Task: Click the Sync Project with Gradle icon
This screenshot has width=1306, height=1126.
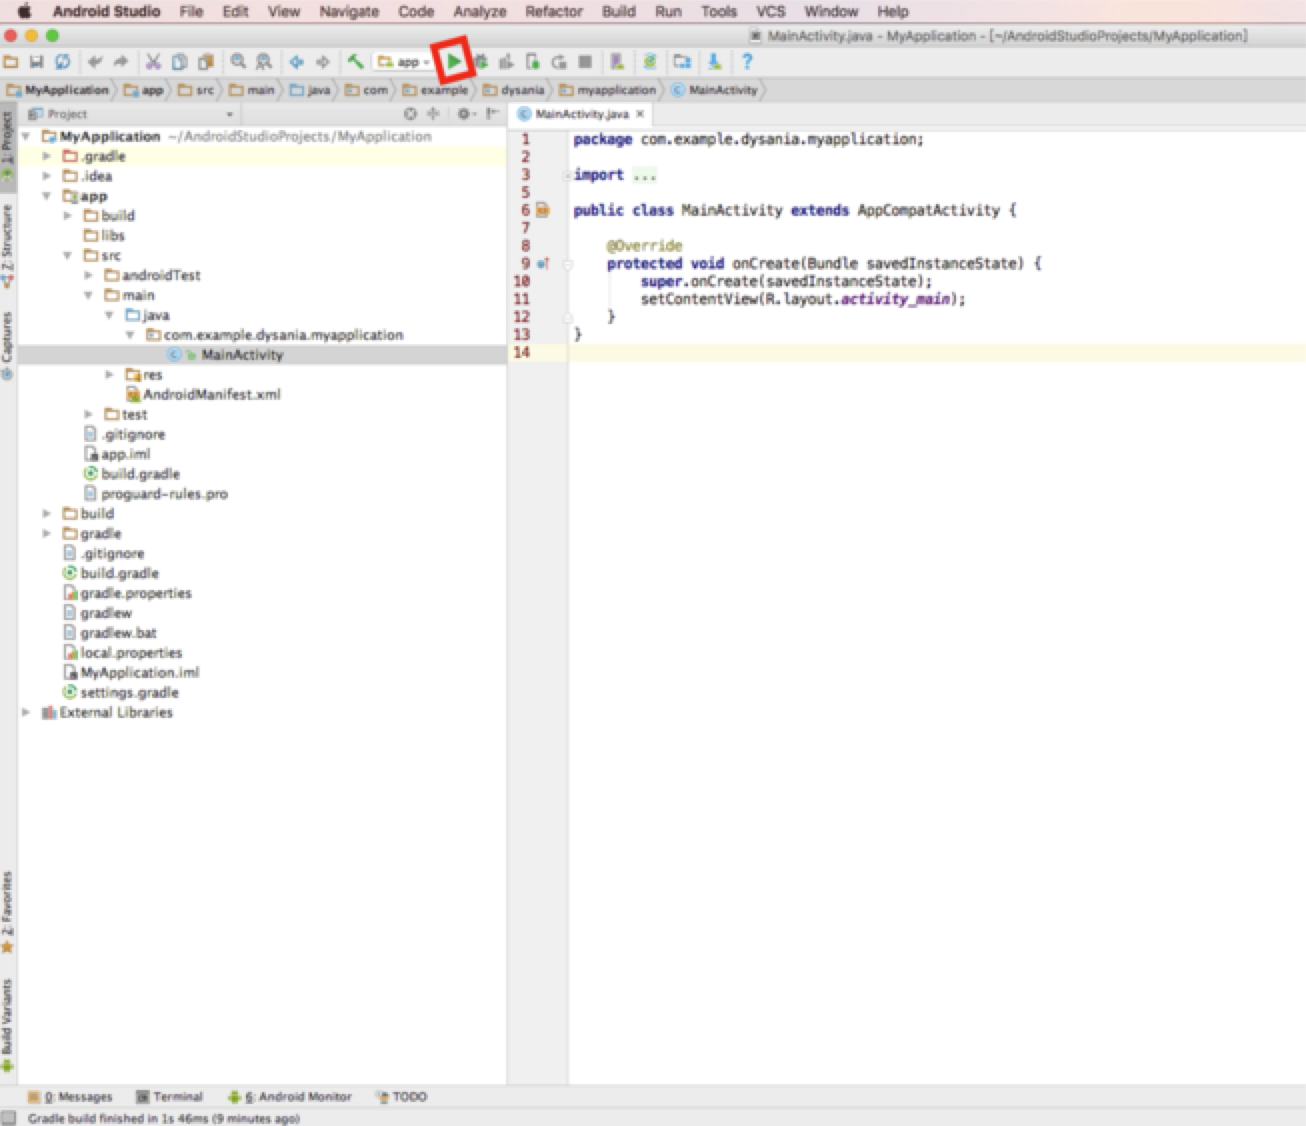Action: pos(650,62)
